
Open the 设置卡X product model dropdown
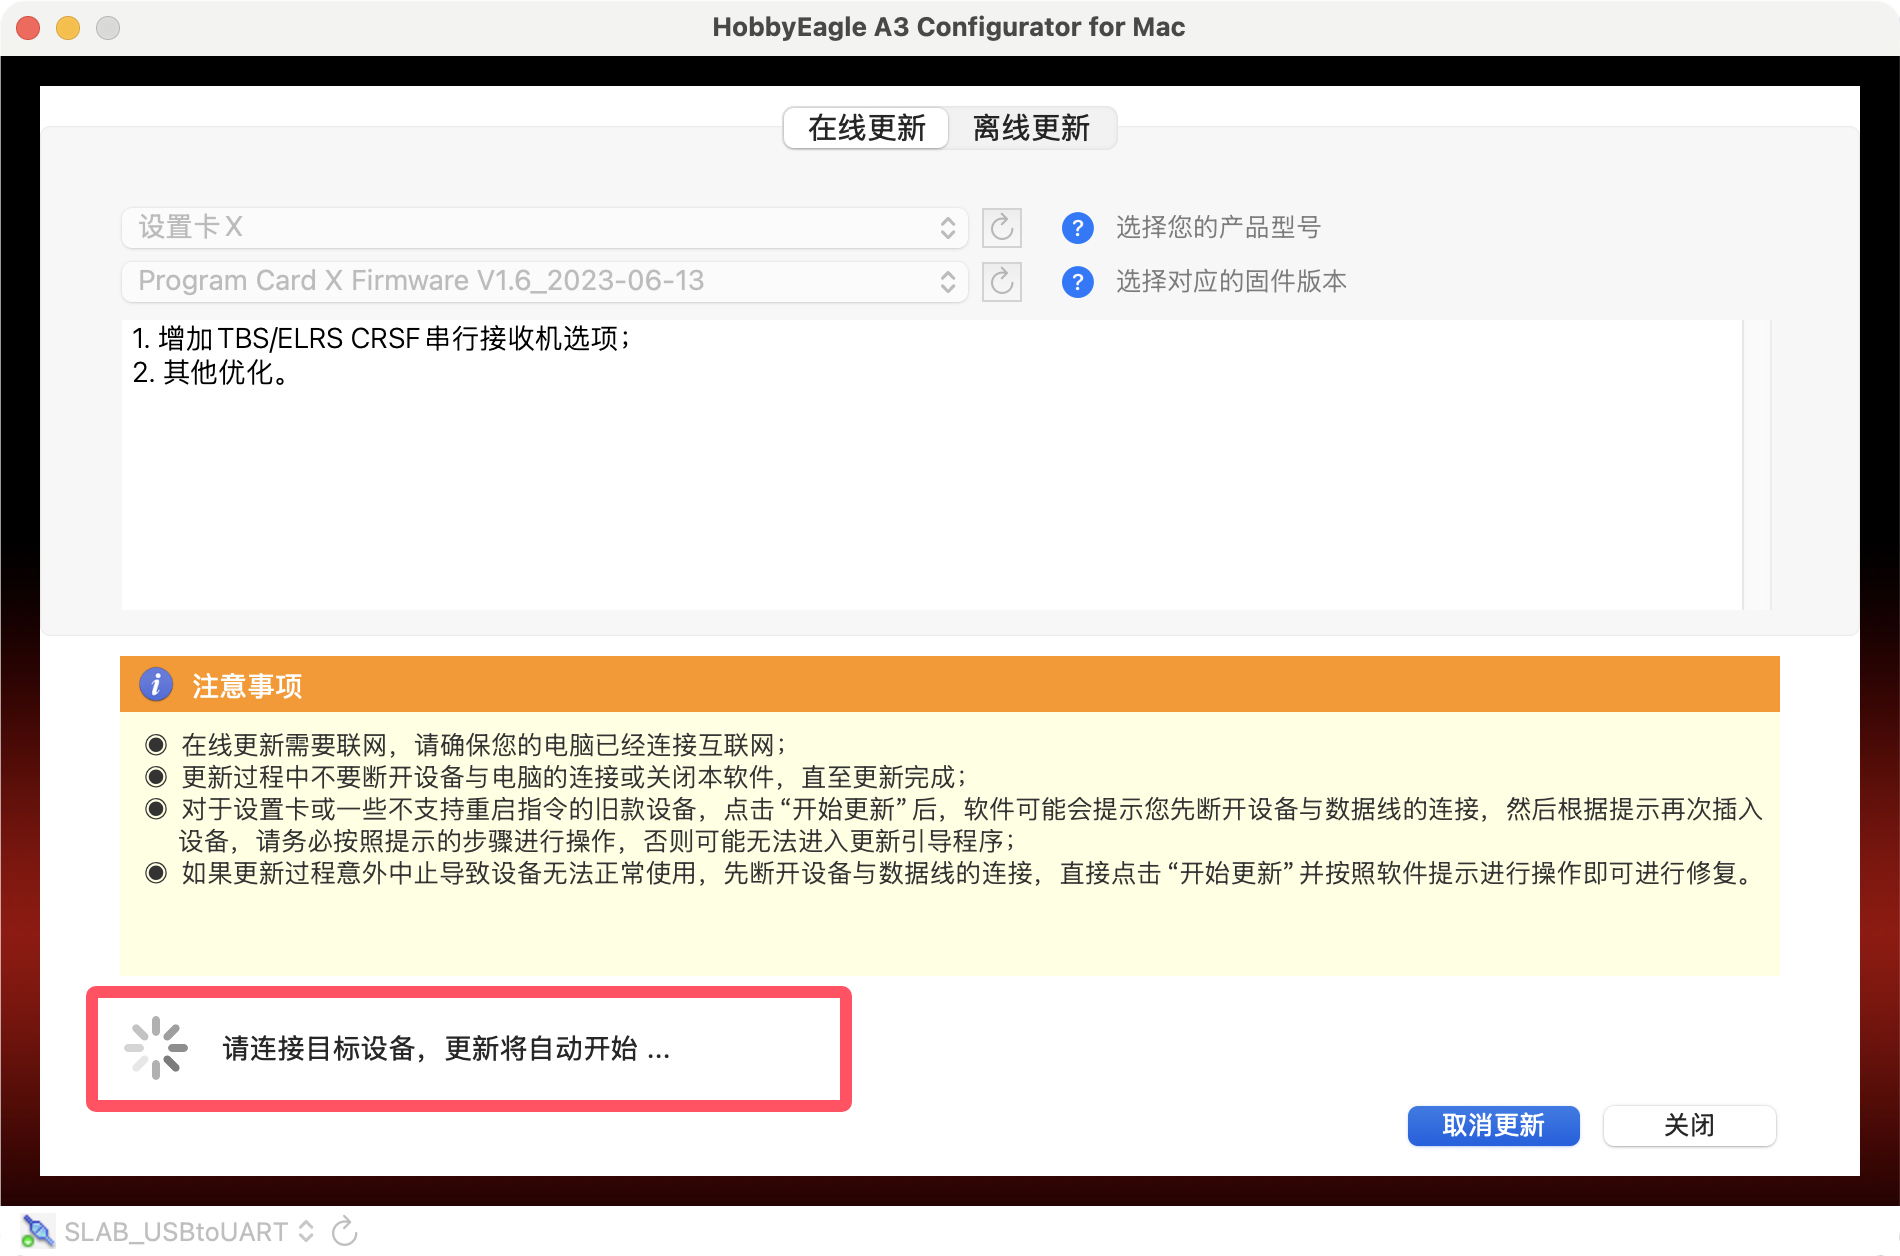544,228
